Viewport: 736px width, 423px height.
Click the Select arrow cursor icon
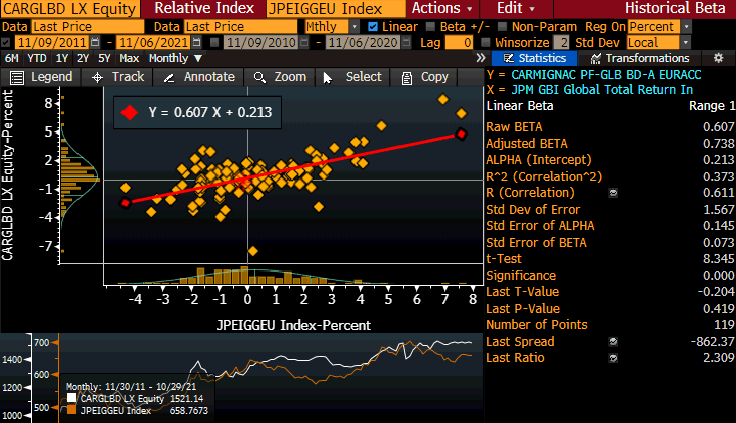[328, 78]
